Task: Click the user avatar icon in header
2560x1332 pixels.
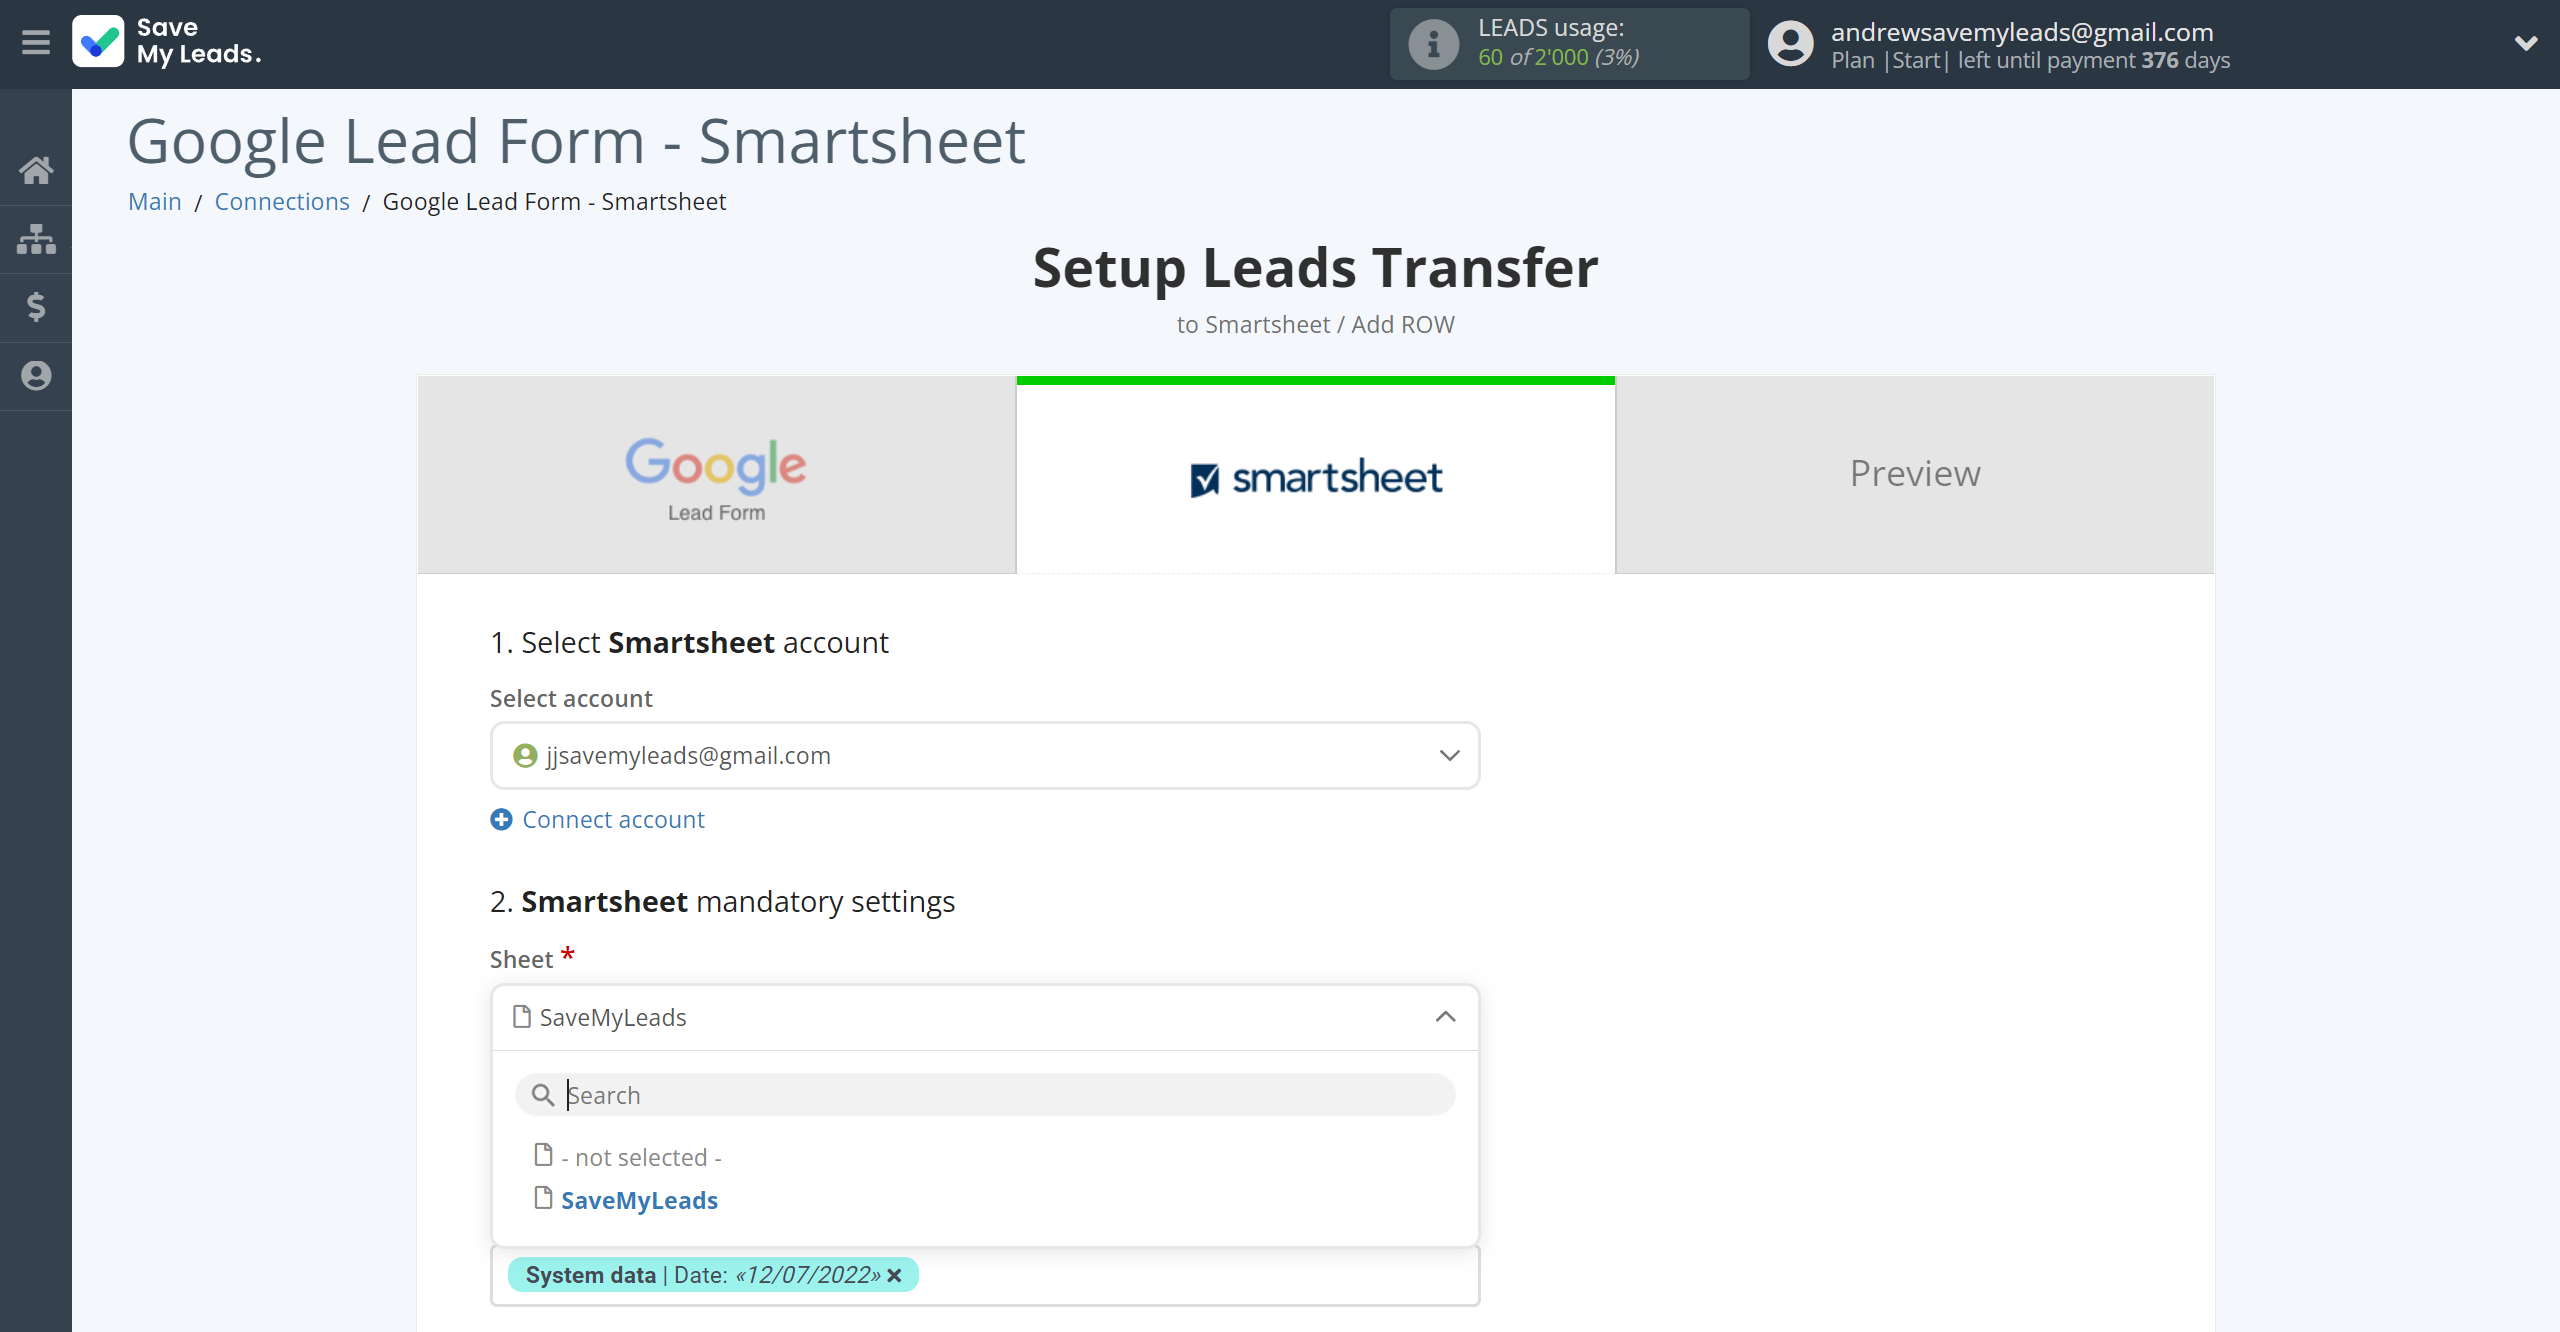Action: point(1790,44)
